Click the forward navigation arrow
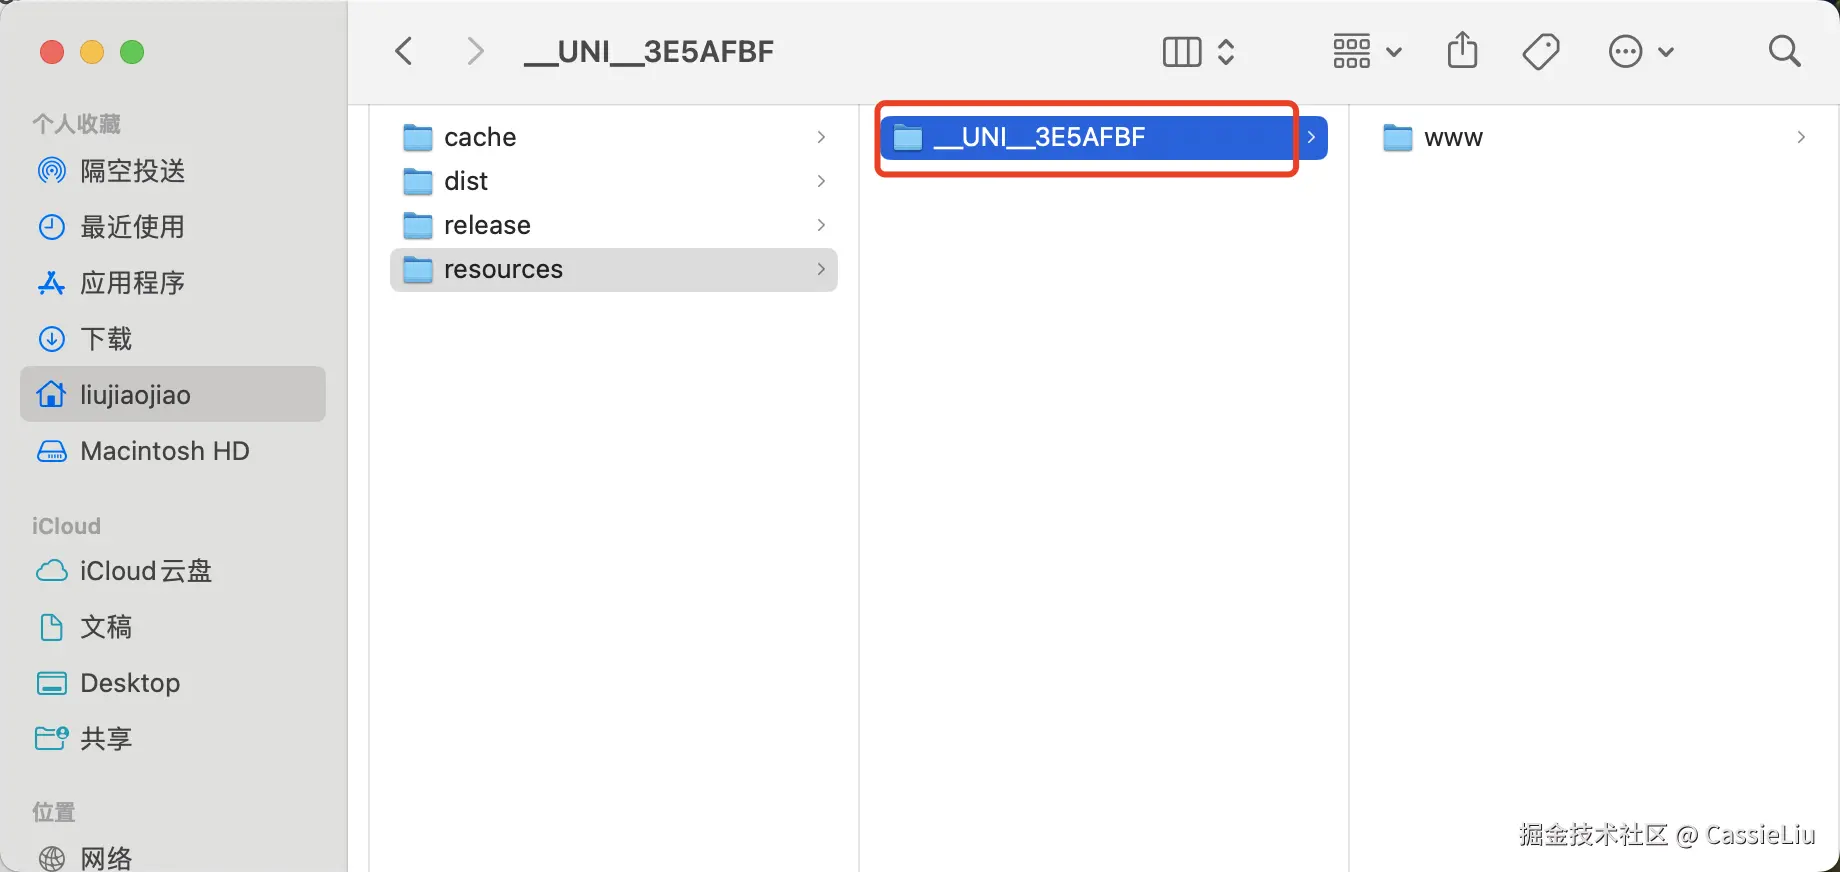The width and height of the screenshot is (1840, 872). [475, 51]
